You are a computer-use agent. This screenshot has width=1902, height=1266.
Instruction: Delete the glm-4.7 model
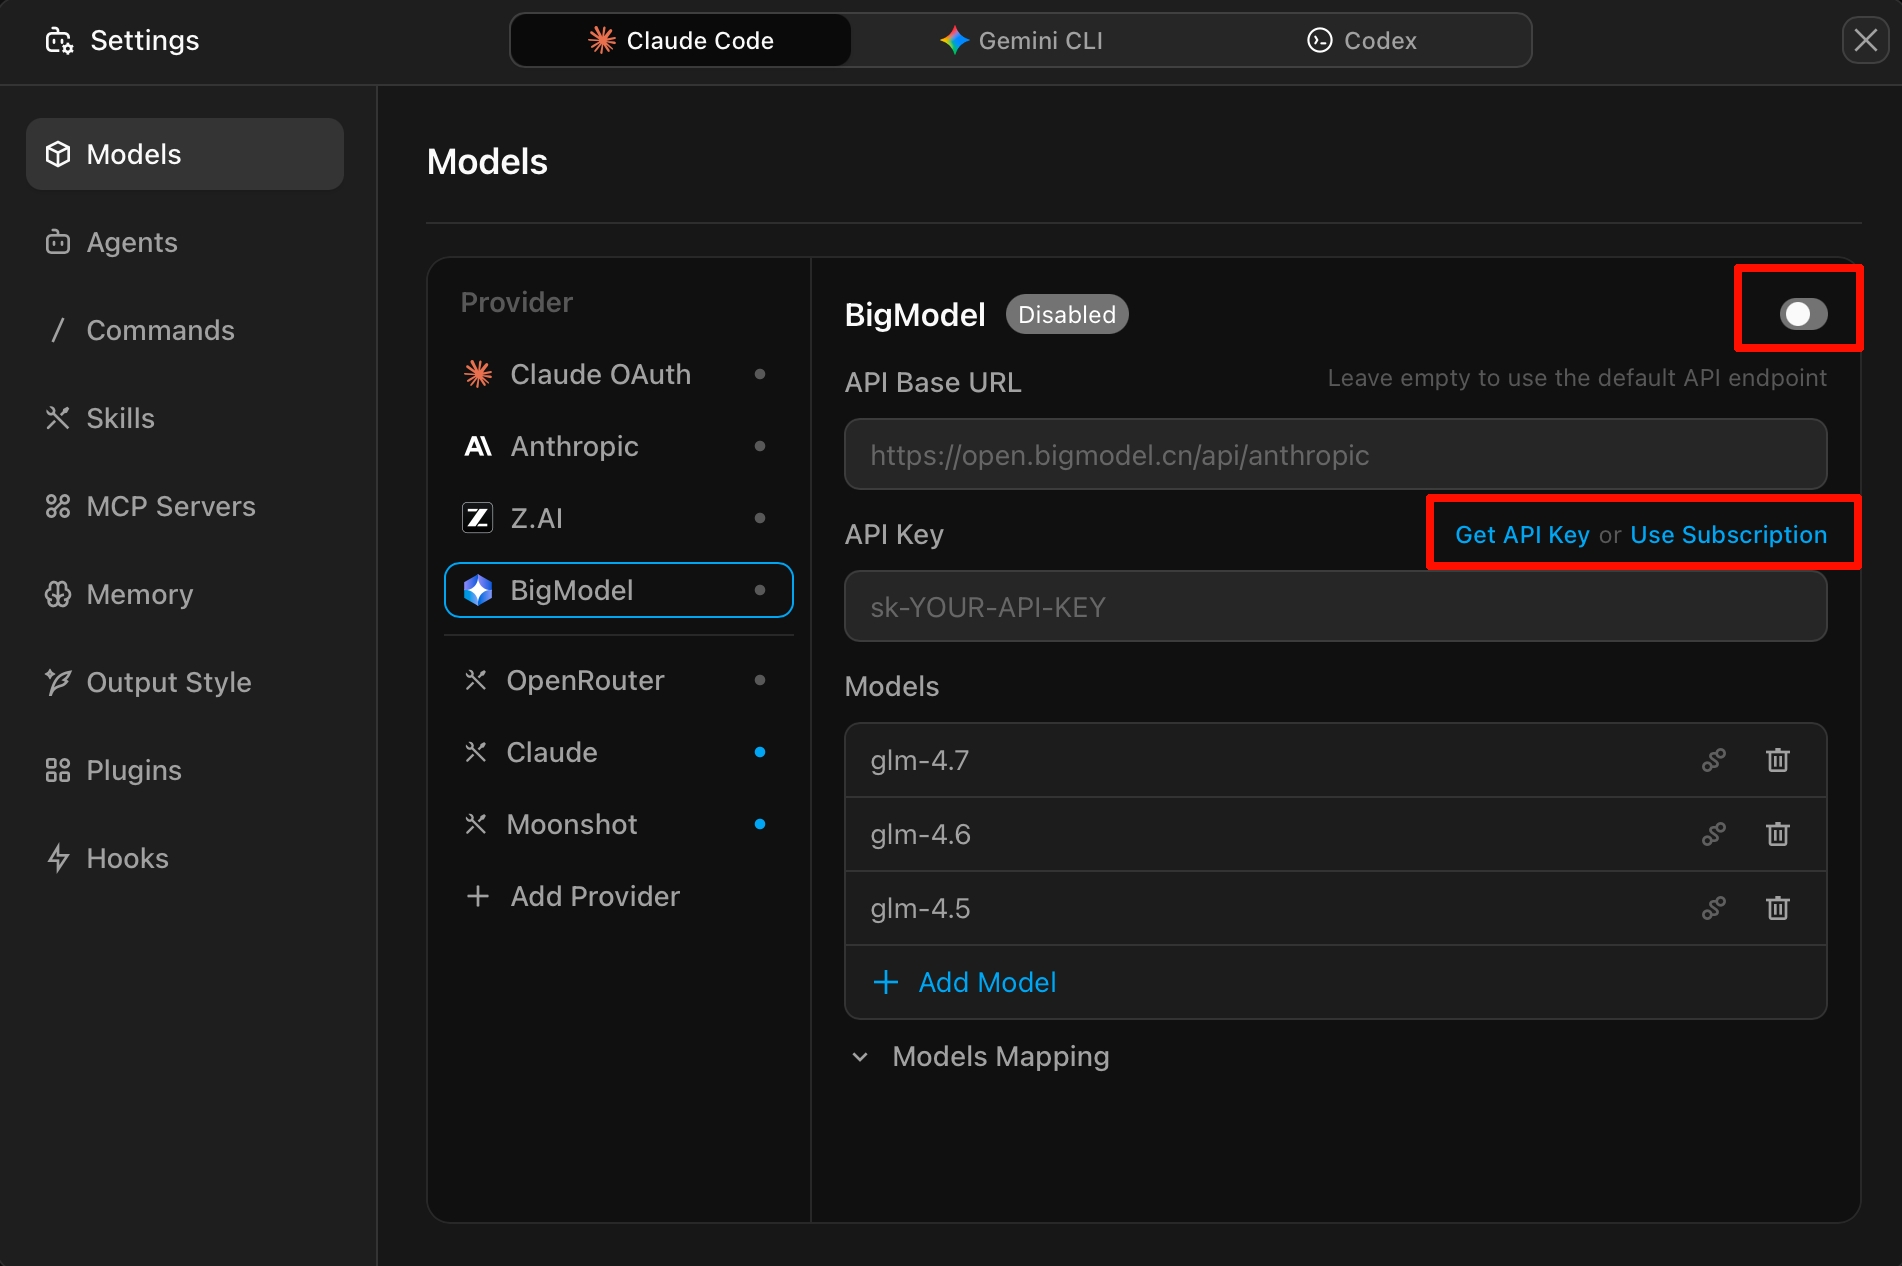1777,760
